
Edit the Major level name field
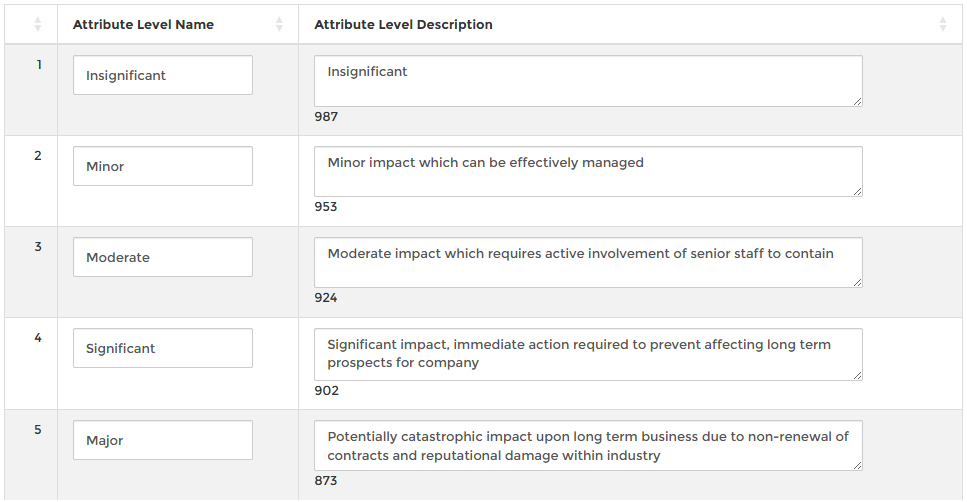(x=163, y=440)
